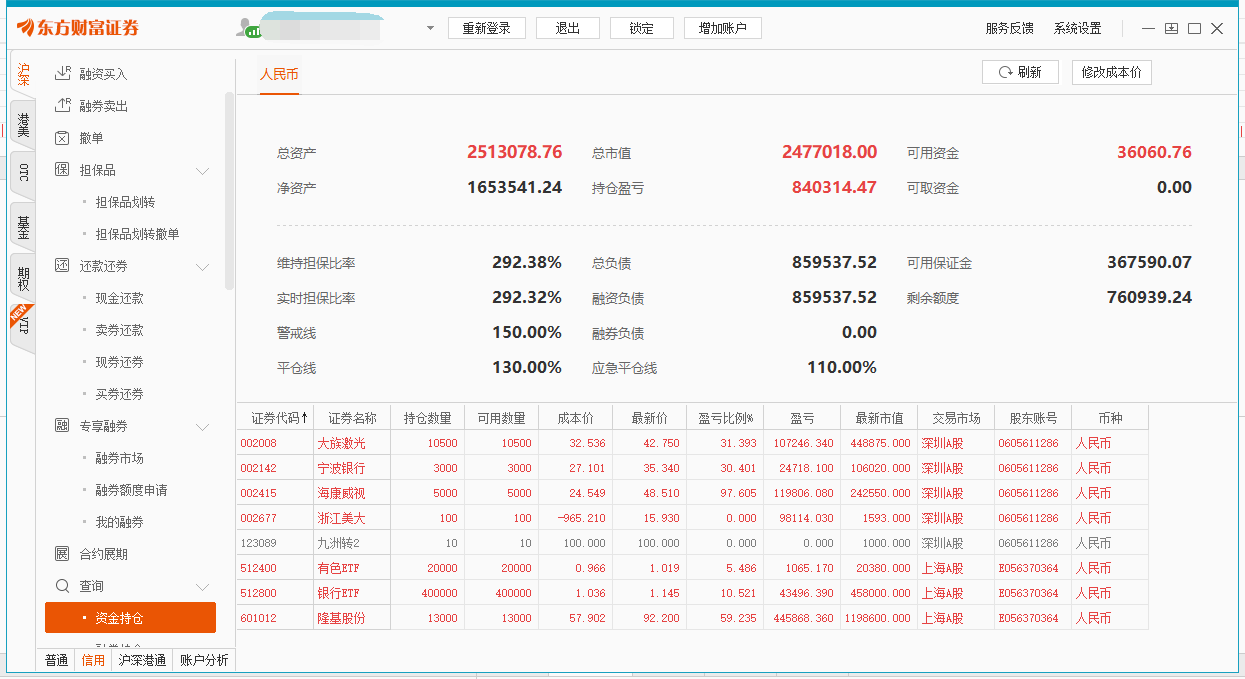Select the 浙江美大 holding row
The image size is (1245, 679).
(692, 518)
